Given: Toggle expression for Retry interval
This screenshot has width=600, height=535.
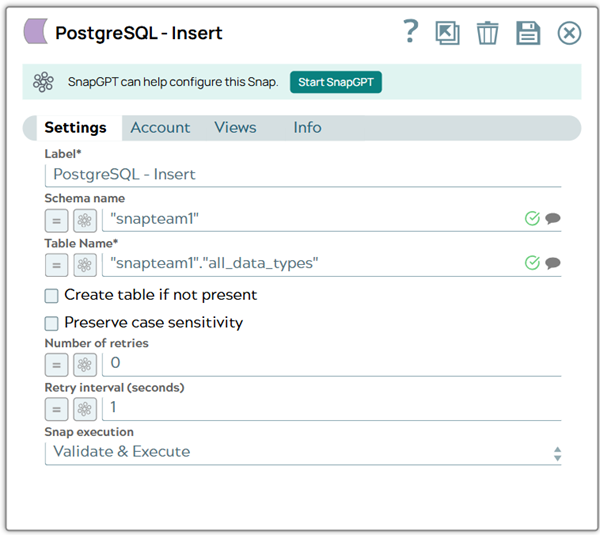Looking at the screenshot, I should pos(57,409).
